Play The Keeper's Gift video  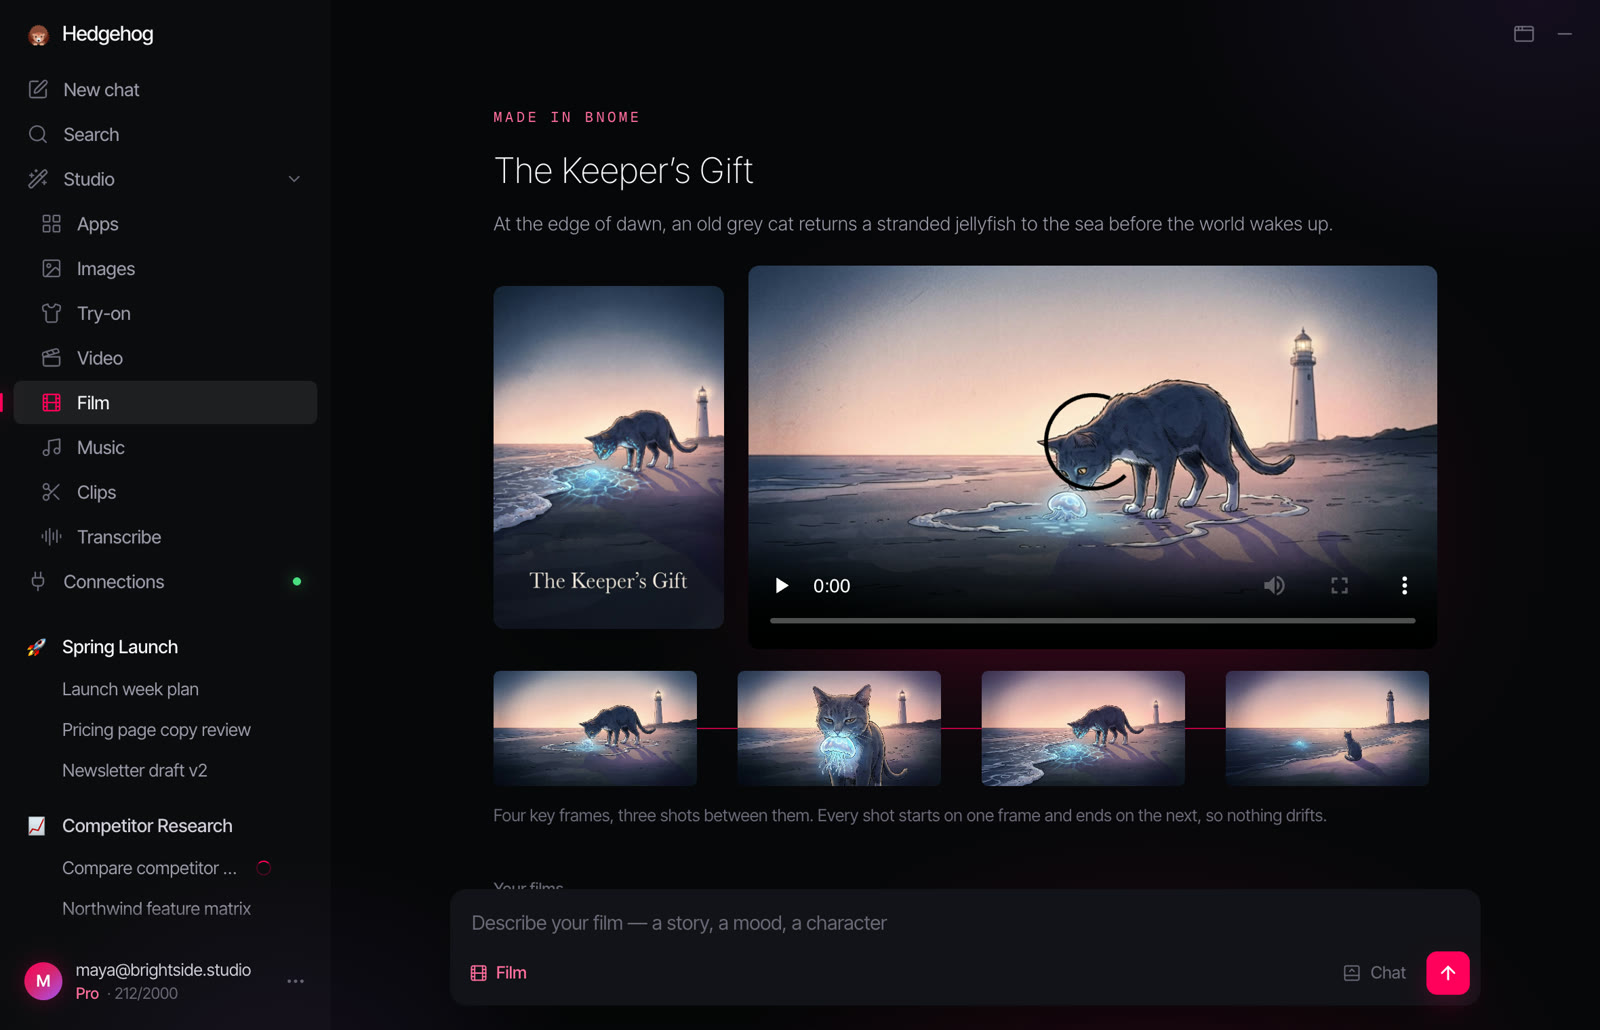782,586
